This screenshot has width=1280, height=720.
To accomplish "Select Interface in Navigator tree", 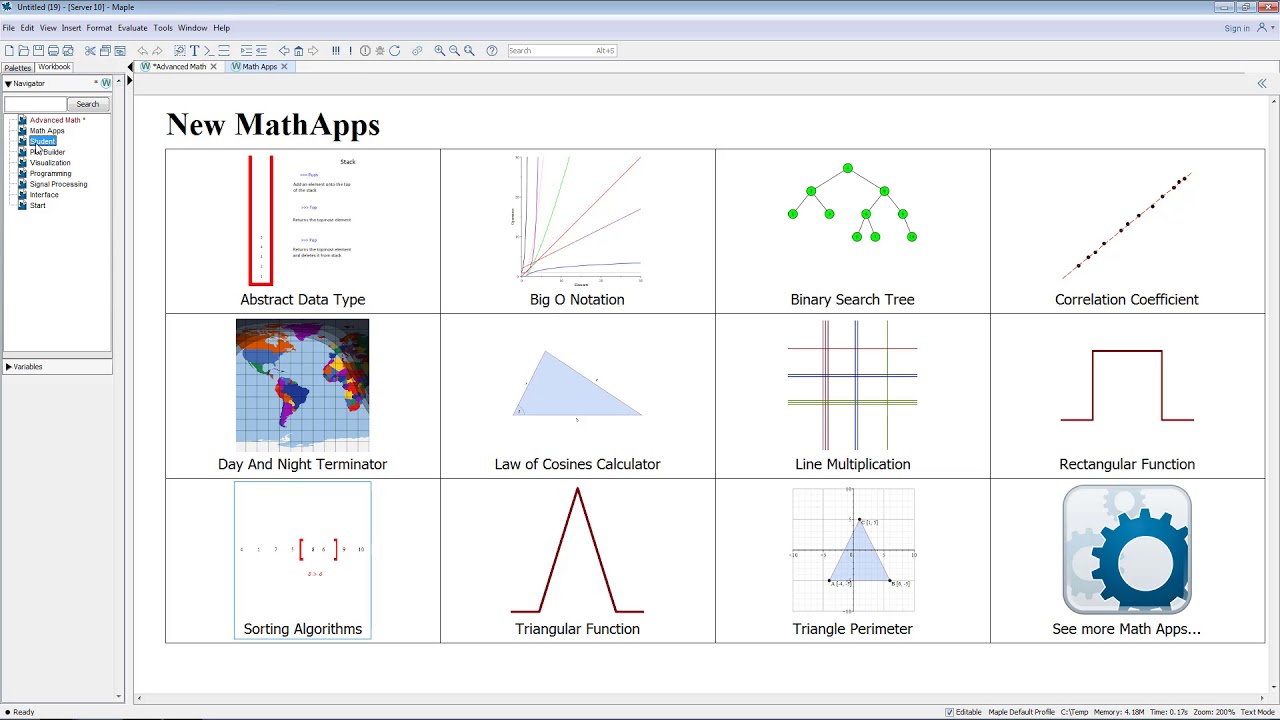I will pyautogui.click(x=44, y=195).
